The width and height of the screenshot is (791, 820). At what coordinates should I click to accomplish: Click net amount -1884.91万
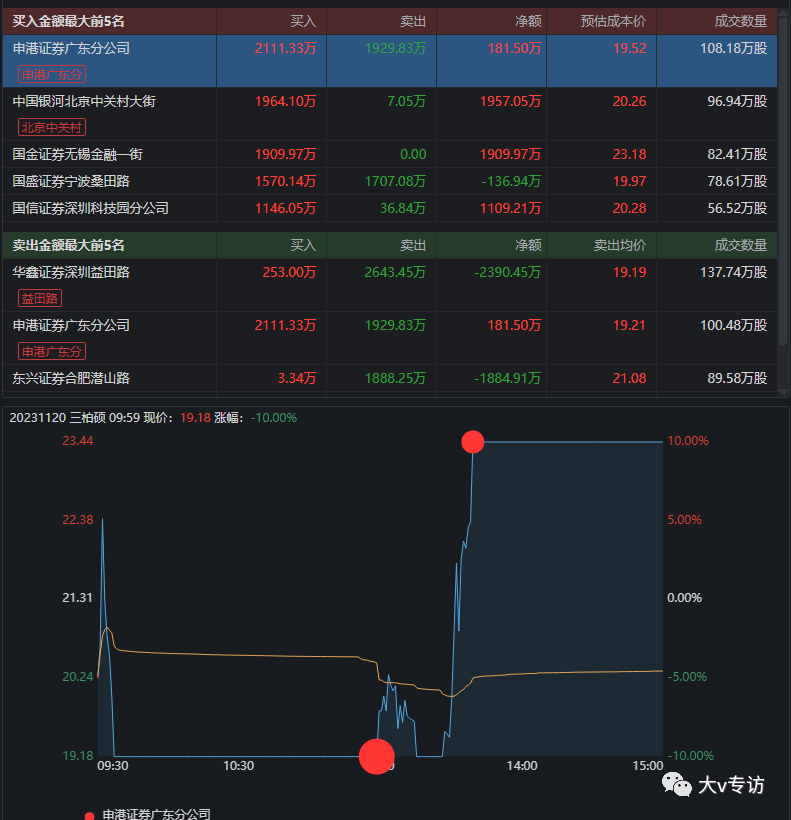click(507, 378)
